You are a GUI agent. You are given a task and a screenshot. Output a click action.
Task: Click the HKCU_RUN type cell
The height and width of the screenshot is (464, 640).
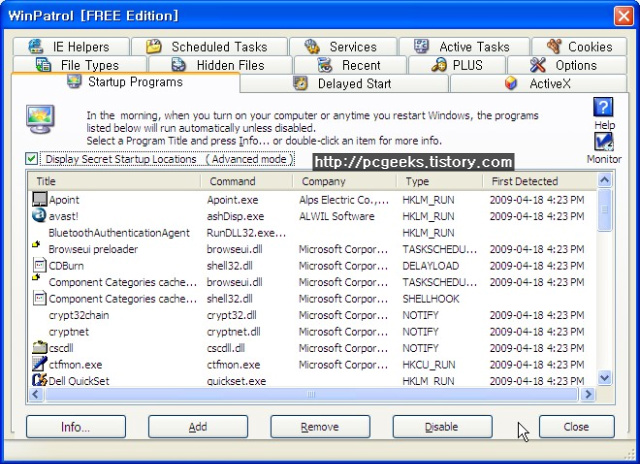tap(429, 364)
